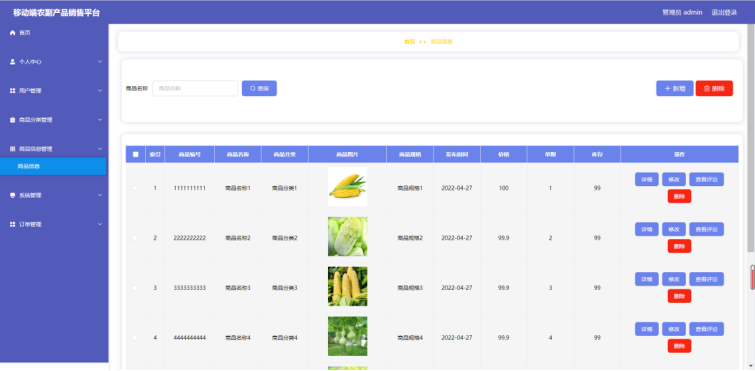The height and width of the screenshot is (371, 755).
Task: Check the checkbox for row 1111111111
Action: [135, 188]
